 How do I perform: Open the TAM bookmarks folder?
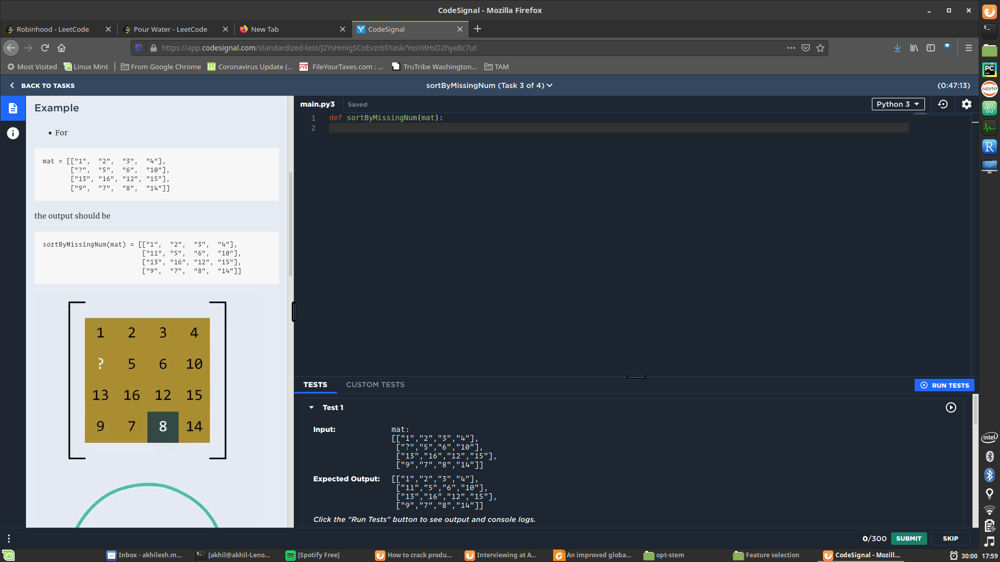click(x=496, y=66)
